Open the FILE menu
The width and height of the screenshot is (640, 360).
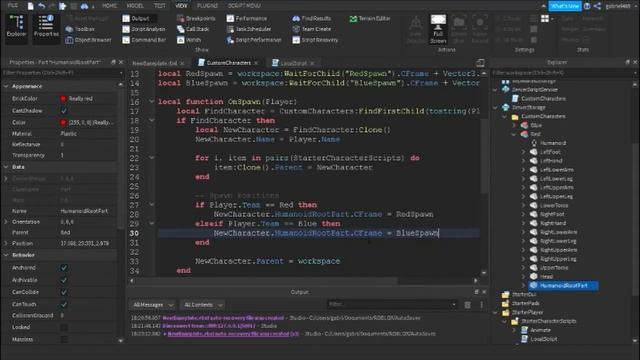click(13, 5)
